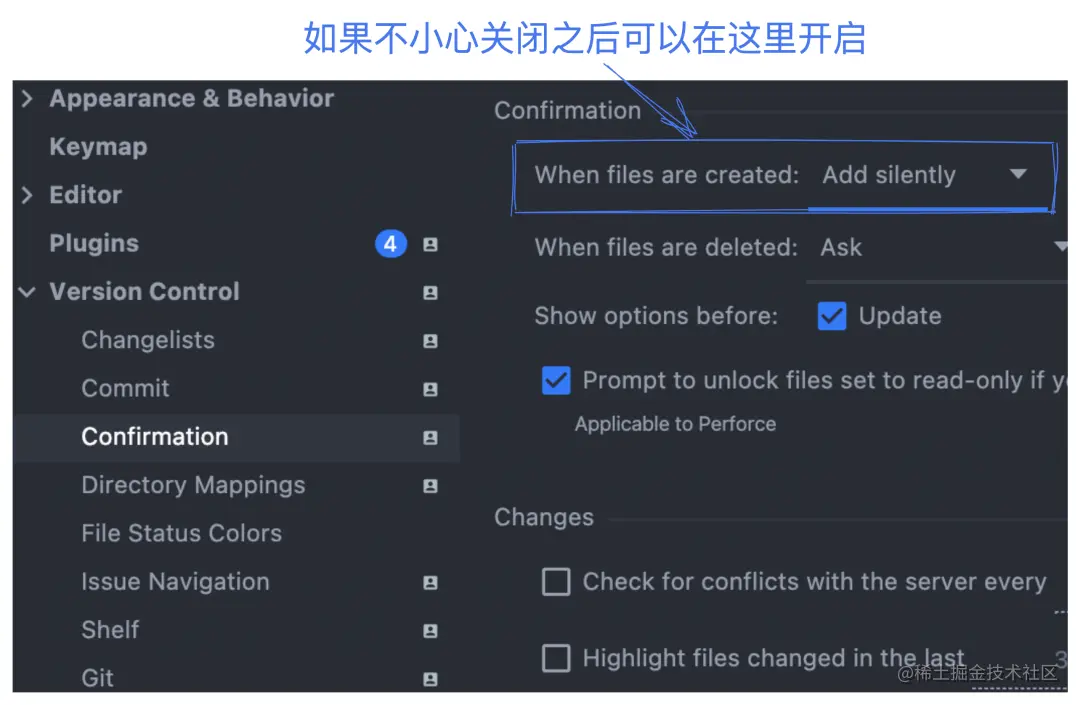Enable check for conflicts with the server
The height and width of the screenshot is (705, 1080).
pyautogui.click(x=556, y=581)
